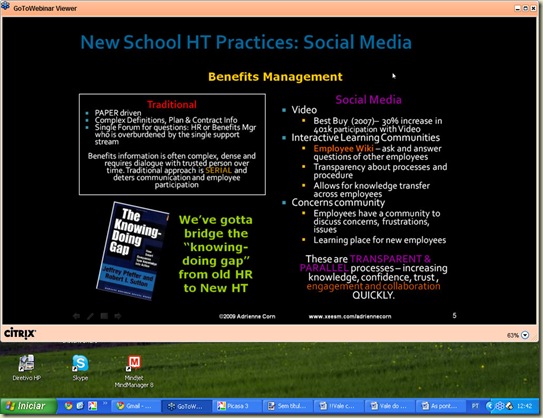Click the 63% zoom value
Screen dimensions: 543x418
[513, 335]
